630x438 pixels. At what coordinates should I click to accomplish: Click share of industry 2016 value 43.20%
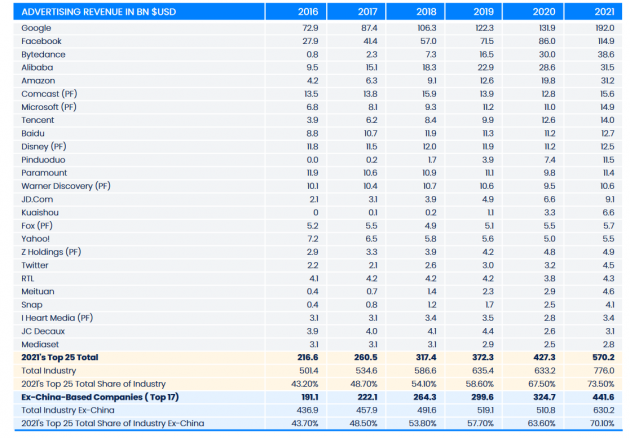tap(305, 384)
